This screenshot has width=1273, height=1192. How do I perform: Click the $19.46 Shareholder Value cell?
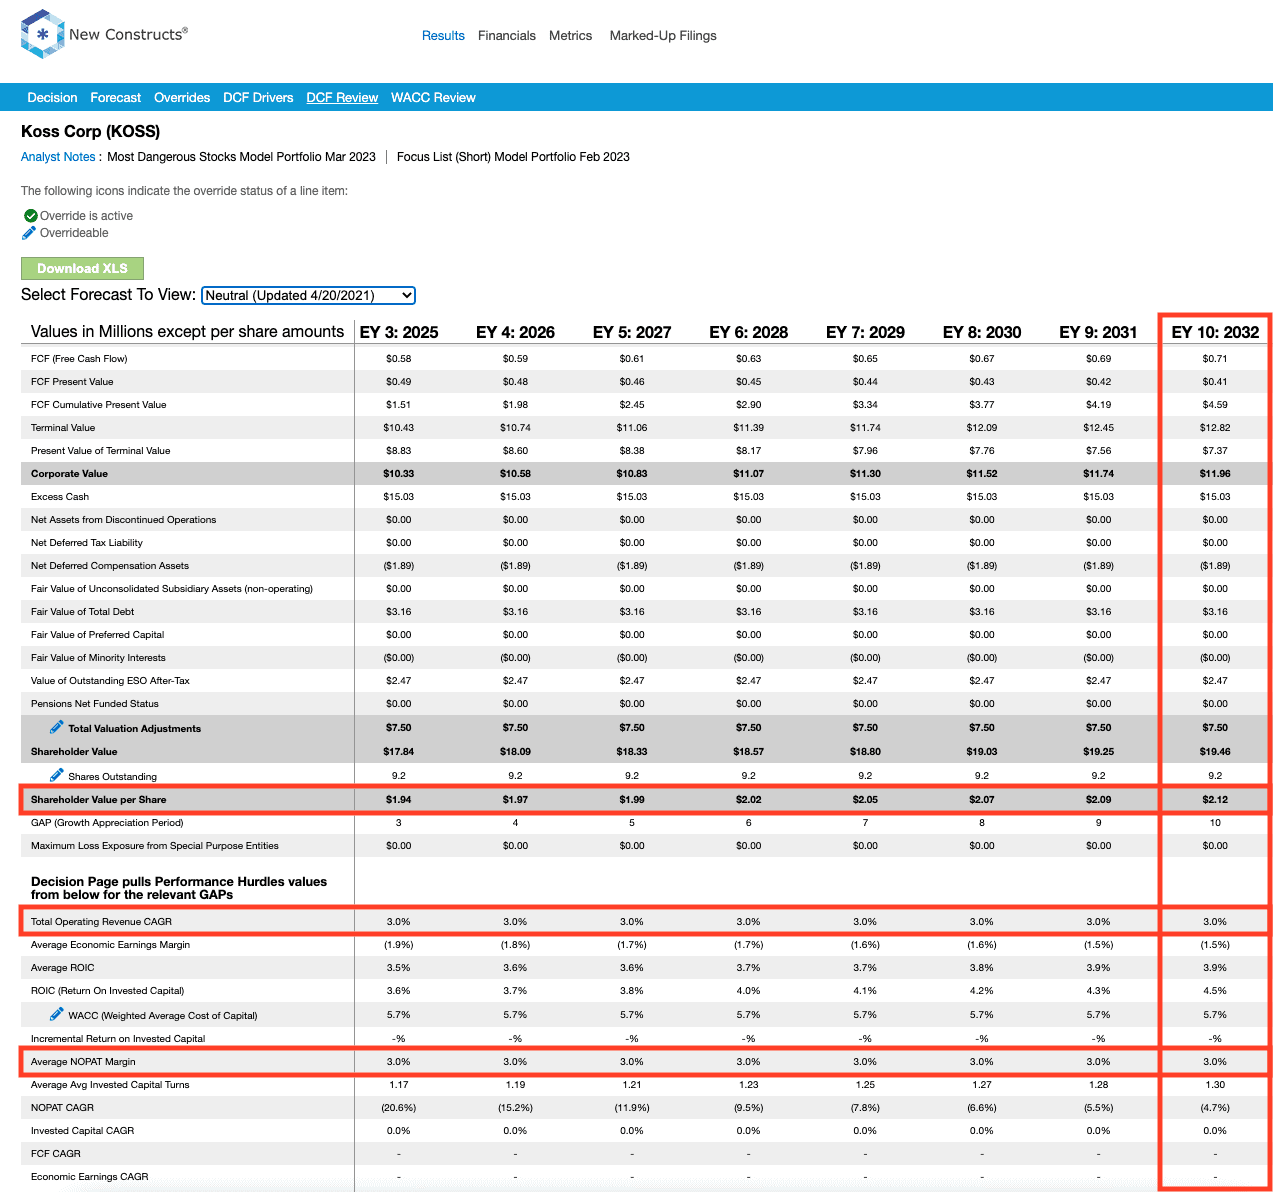tap(1215, 752)
